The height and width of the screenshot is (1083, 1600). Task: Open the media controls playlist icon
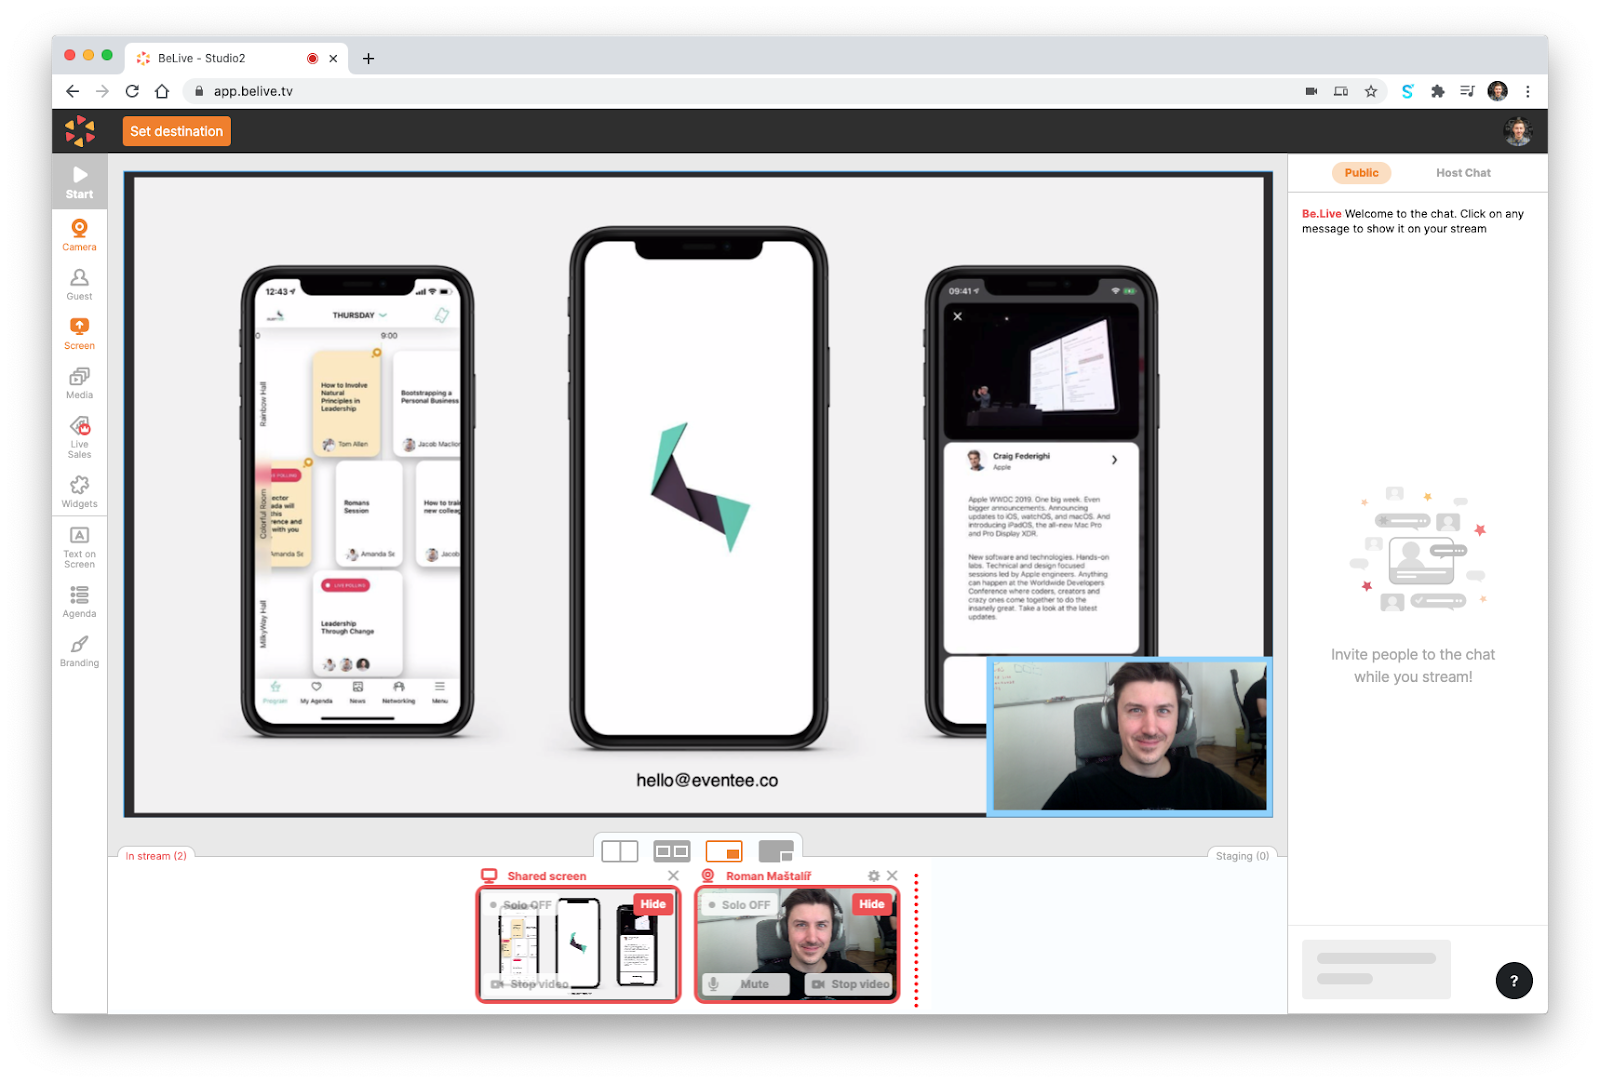[x=1467, y=91]
